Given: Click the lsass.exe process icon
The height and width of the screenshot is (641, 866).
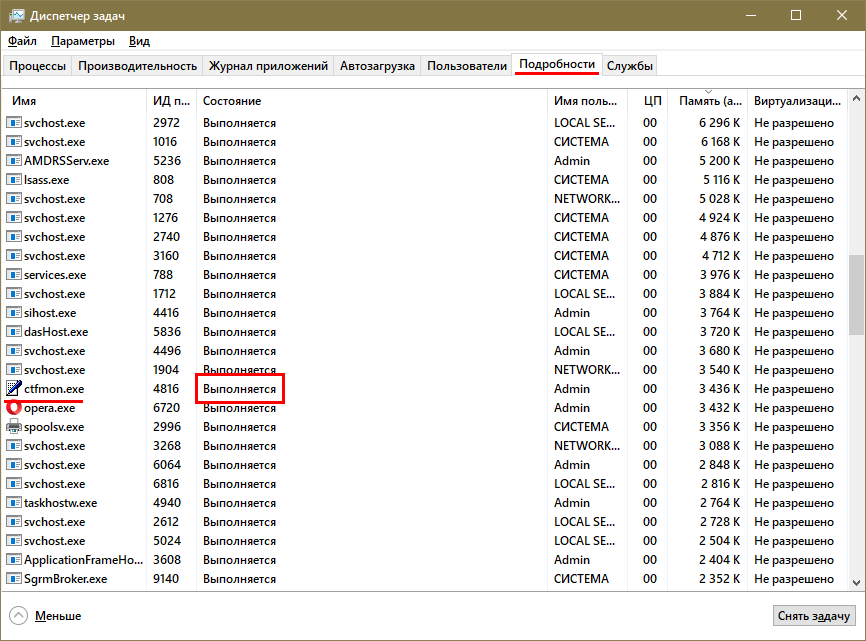Looking at the screenshot, I should click(14, 180).
